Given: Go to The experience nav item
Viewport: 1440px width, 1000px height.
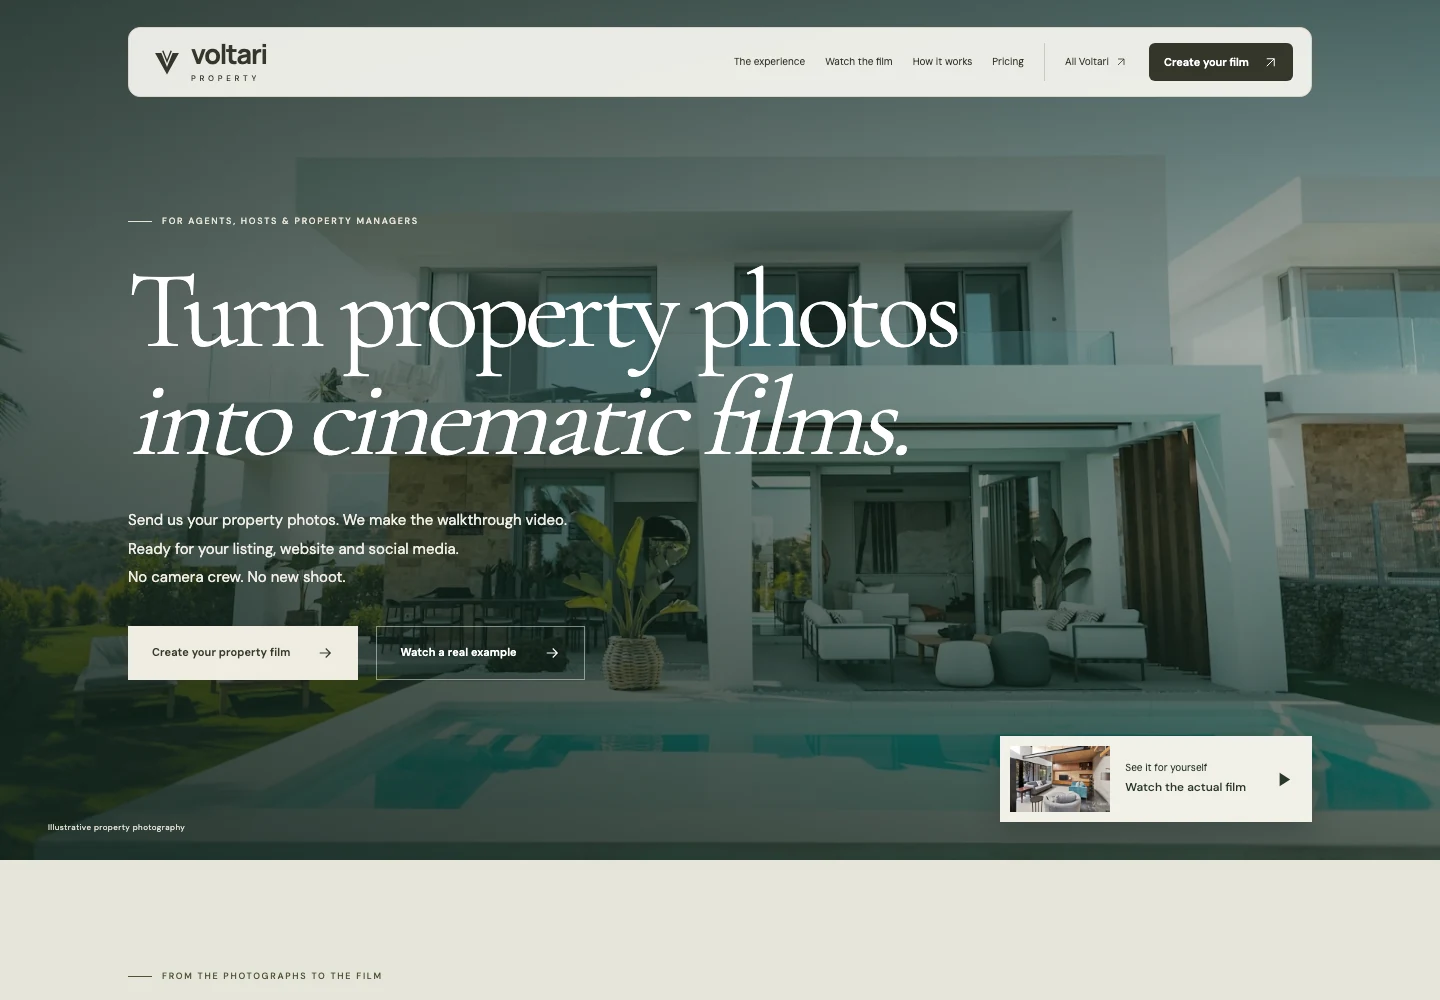Looking at the screenshot, I should [x=769, y=62].
